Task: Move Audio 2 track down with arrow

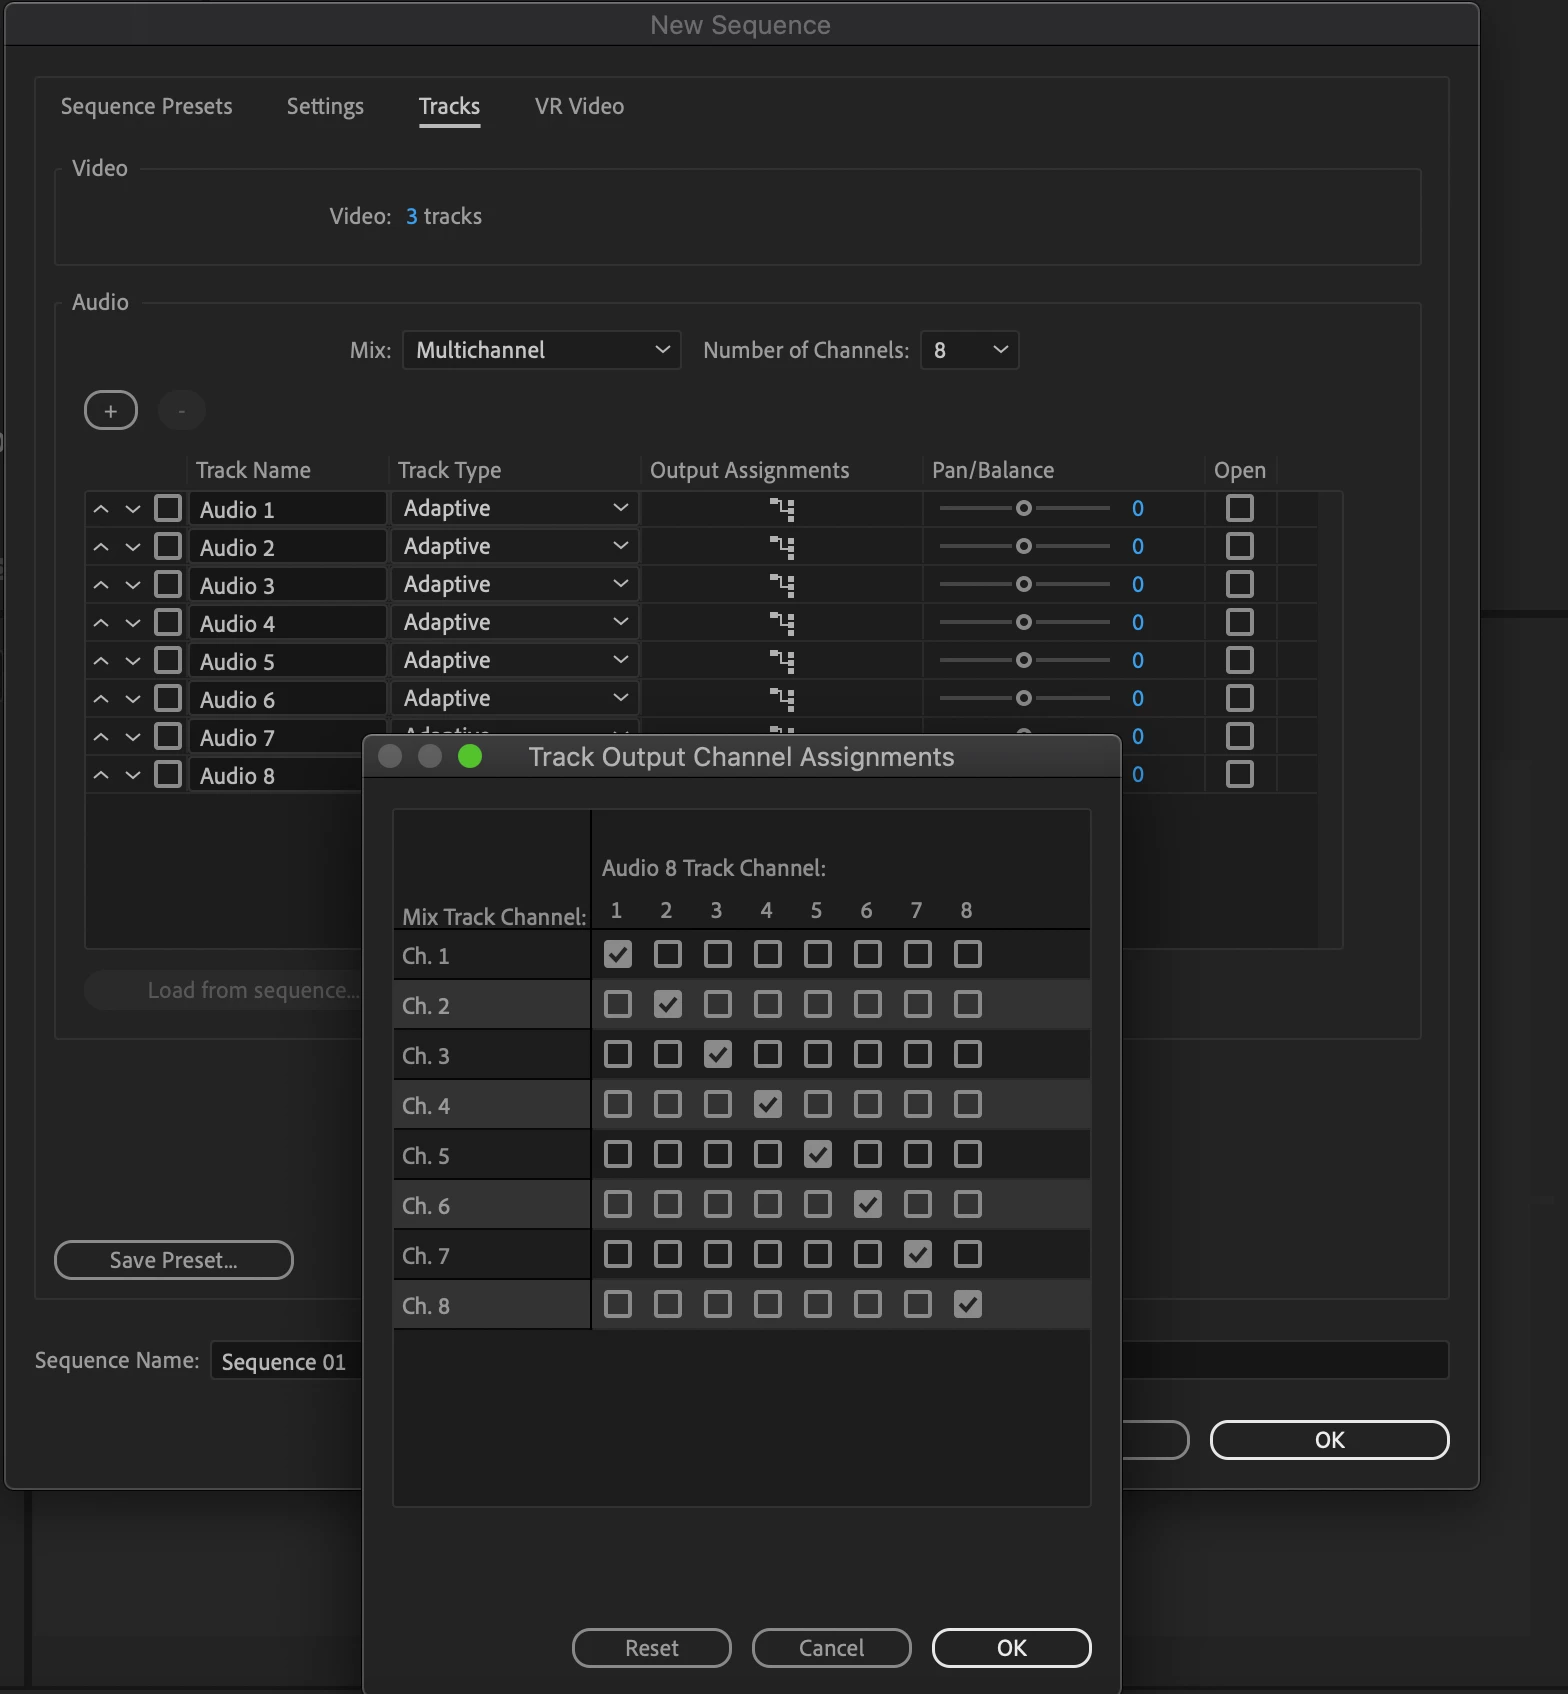Action: (x=133, y=547)
